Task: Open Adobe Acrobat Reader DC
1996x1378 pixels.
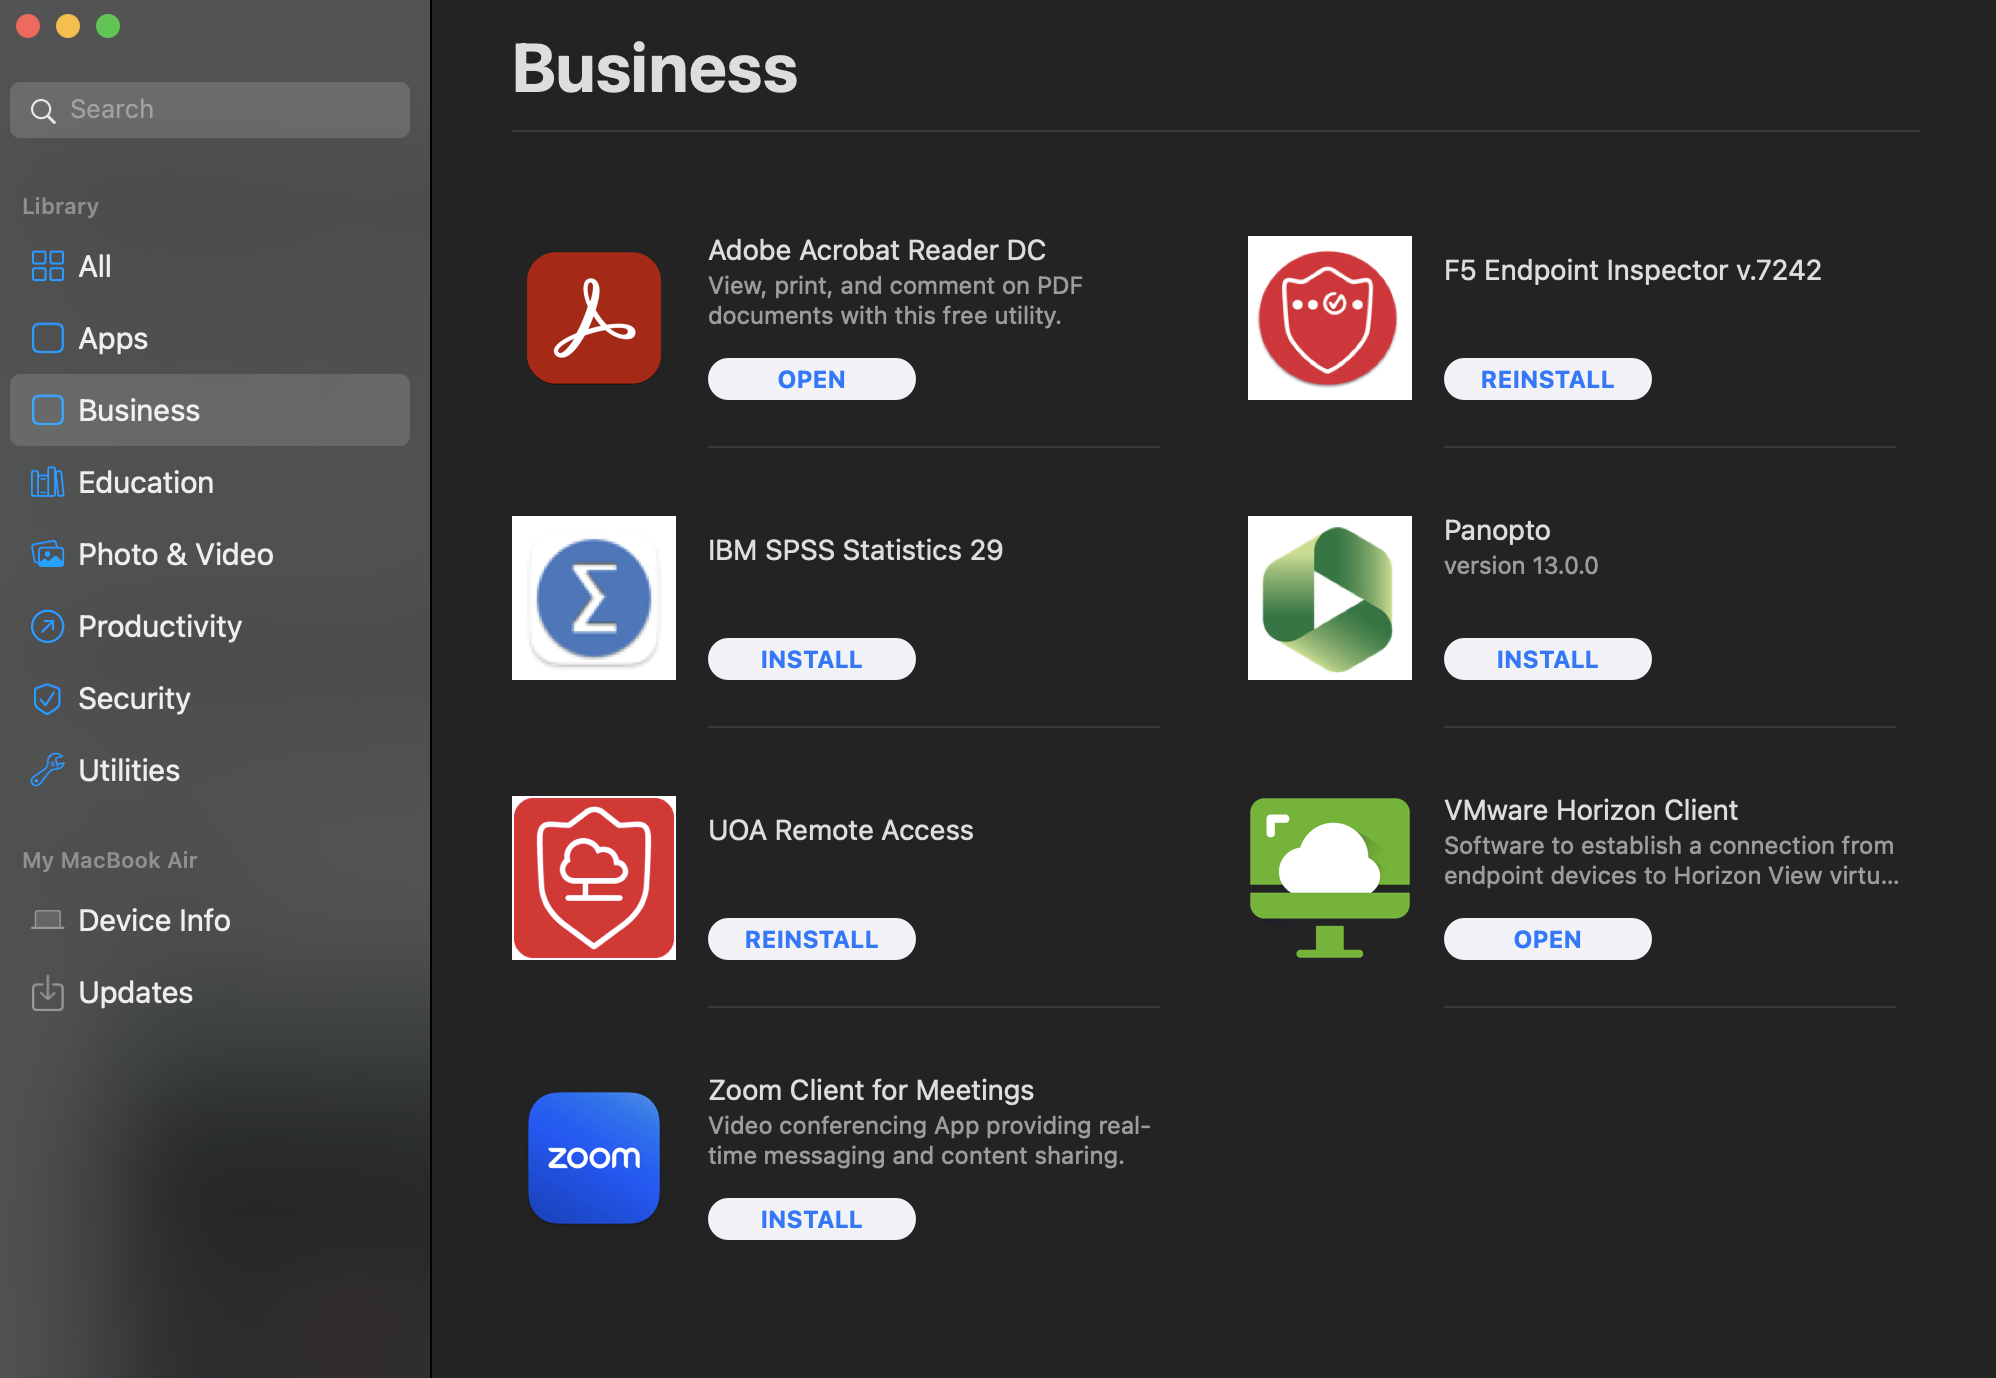Action: tap(810, 379)
